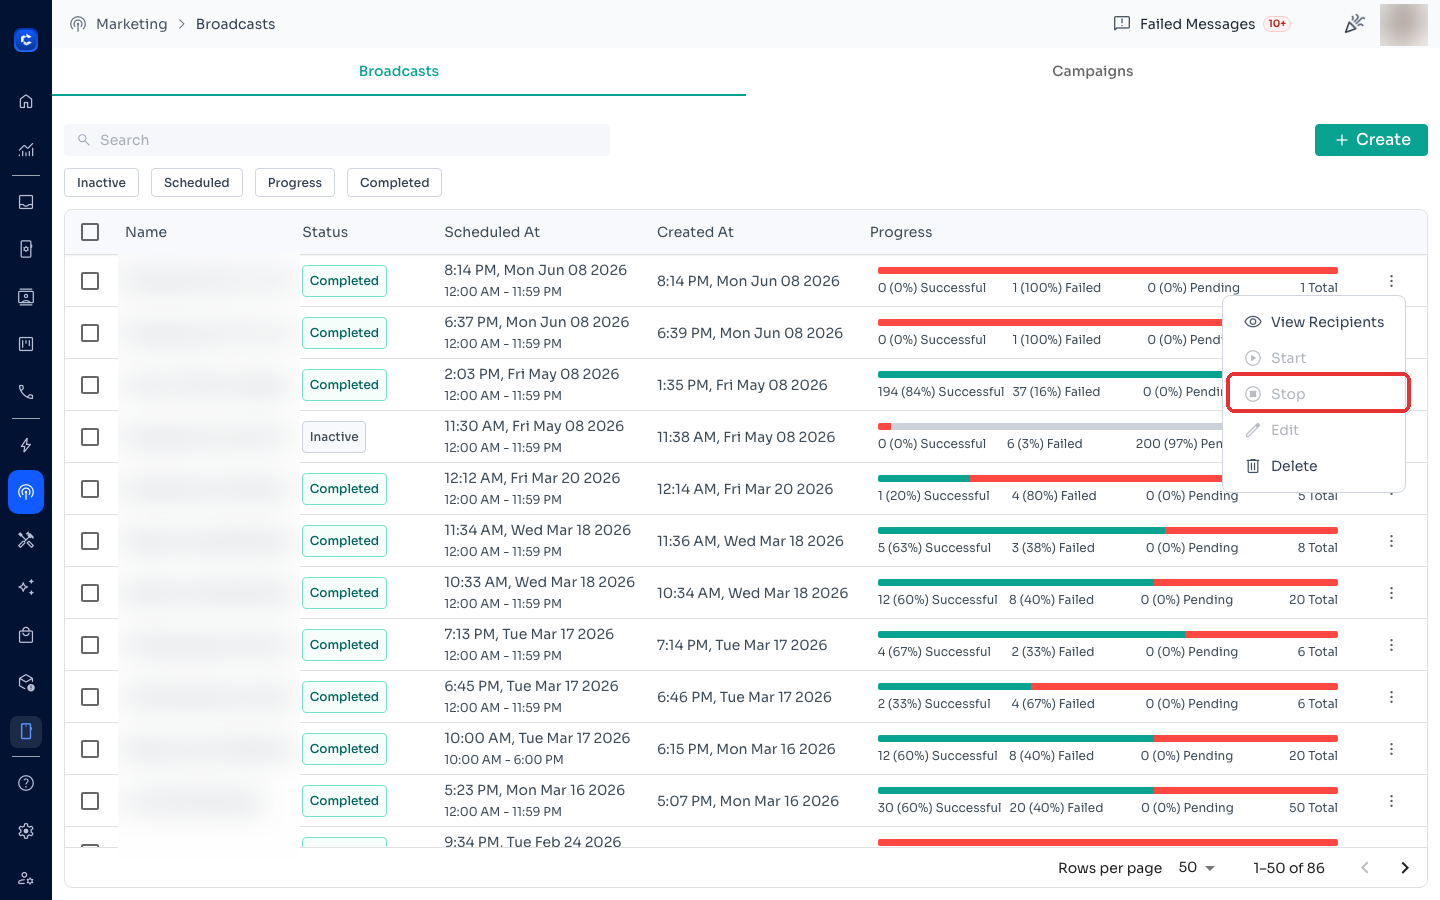1440x900 pixels.
Task: Open the Rows per page dropdown
Action: (1196, 867)
